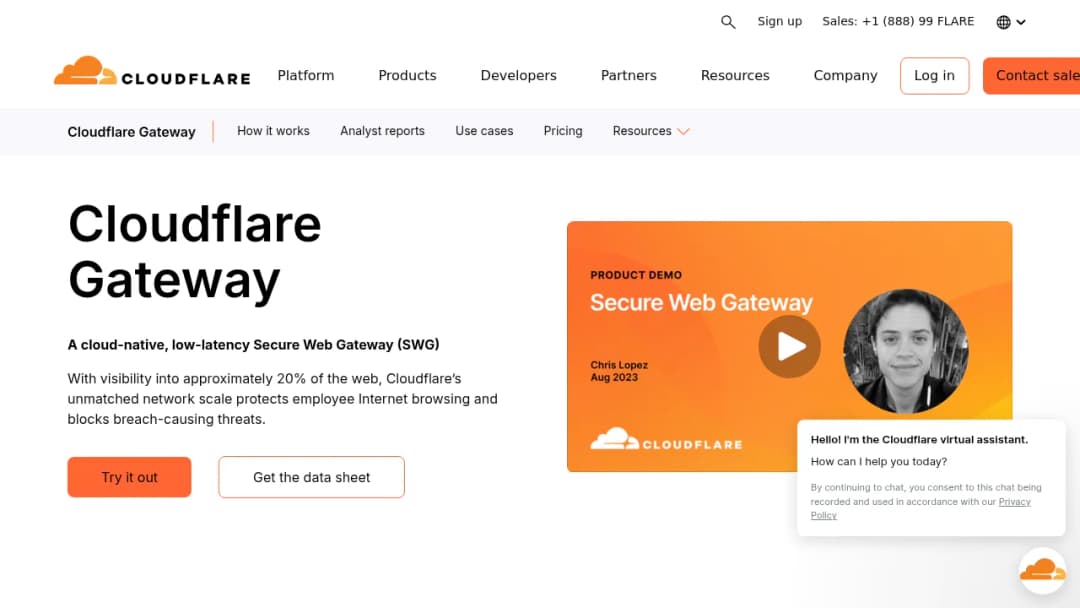
Task: Open the Privacy Policy link in chat
Action: (1015, 502)
